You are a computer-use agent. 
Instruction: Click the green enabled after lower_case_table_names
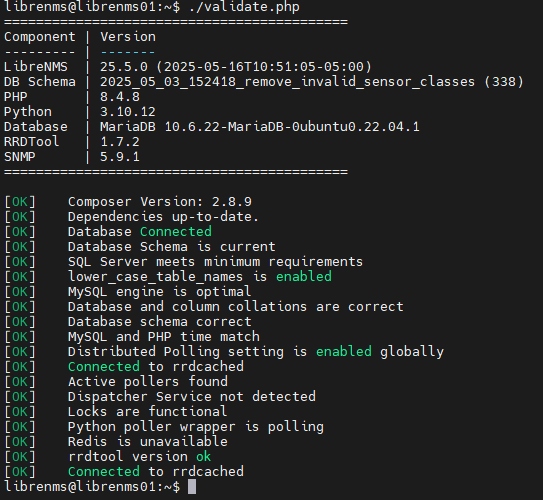click(304, 276)
